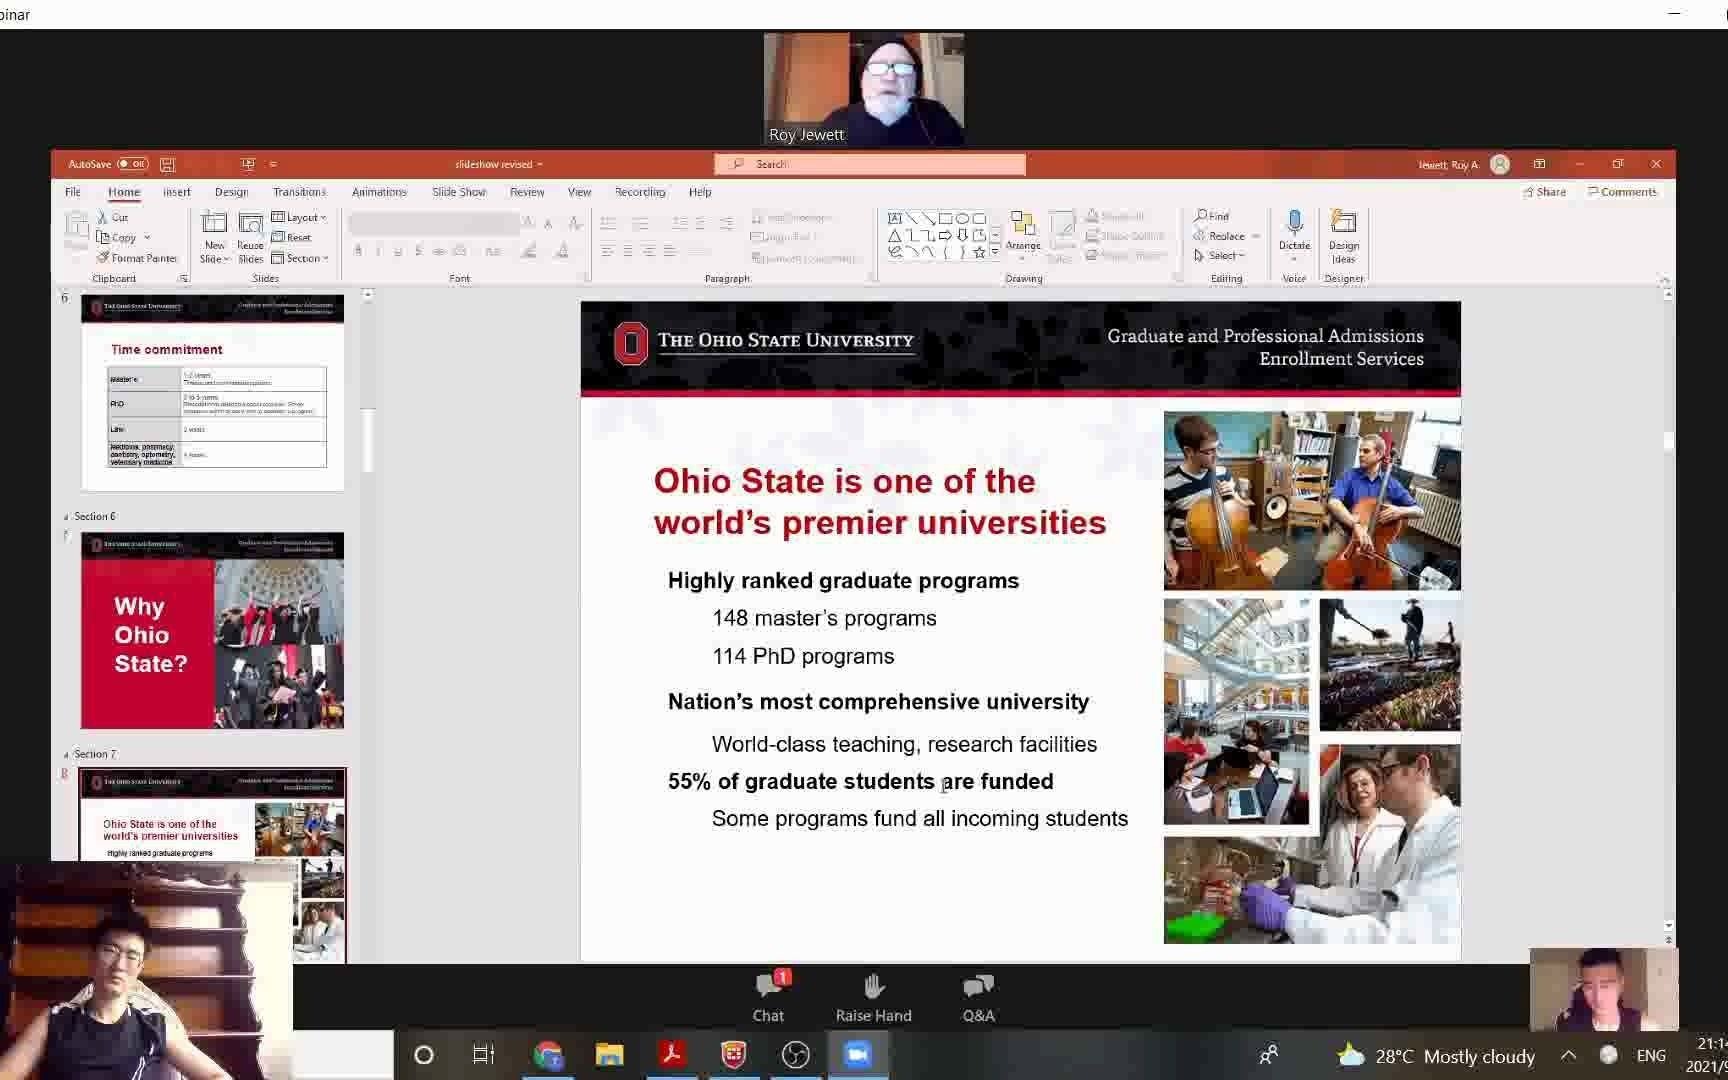Image resolution: width=1728 pixels, height=1080 pixels.
Task: Select the rectangle shape in gallery
Action: (944, 218)
